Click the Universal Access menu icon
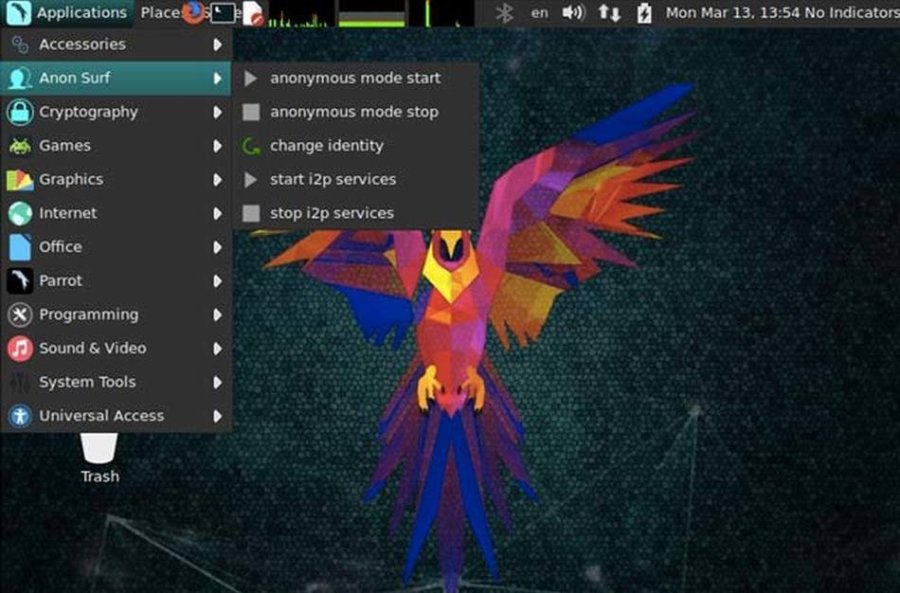The height and width of the screenshot is (593, 900). (20, 416)
